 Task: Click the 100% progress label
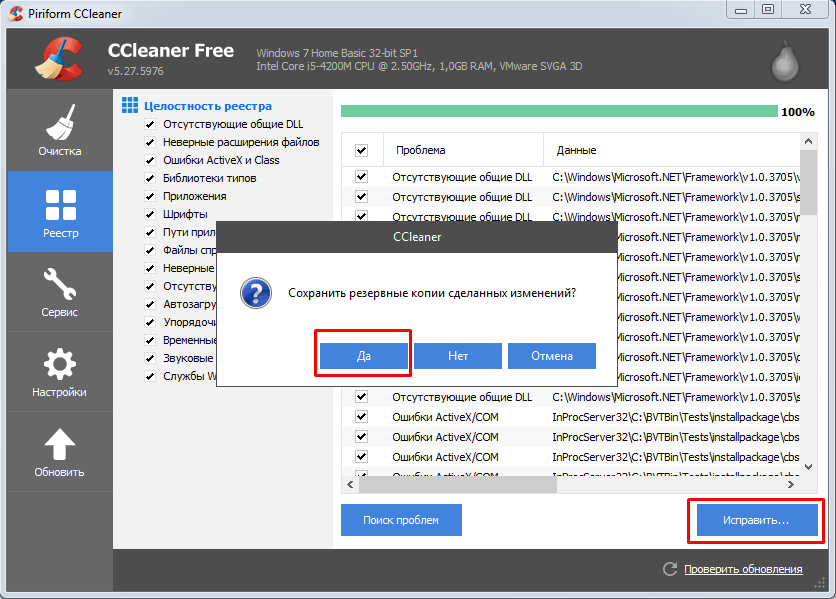[798, 111]
